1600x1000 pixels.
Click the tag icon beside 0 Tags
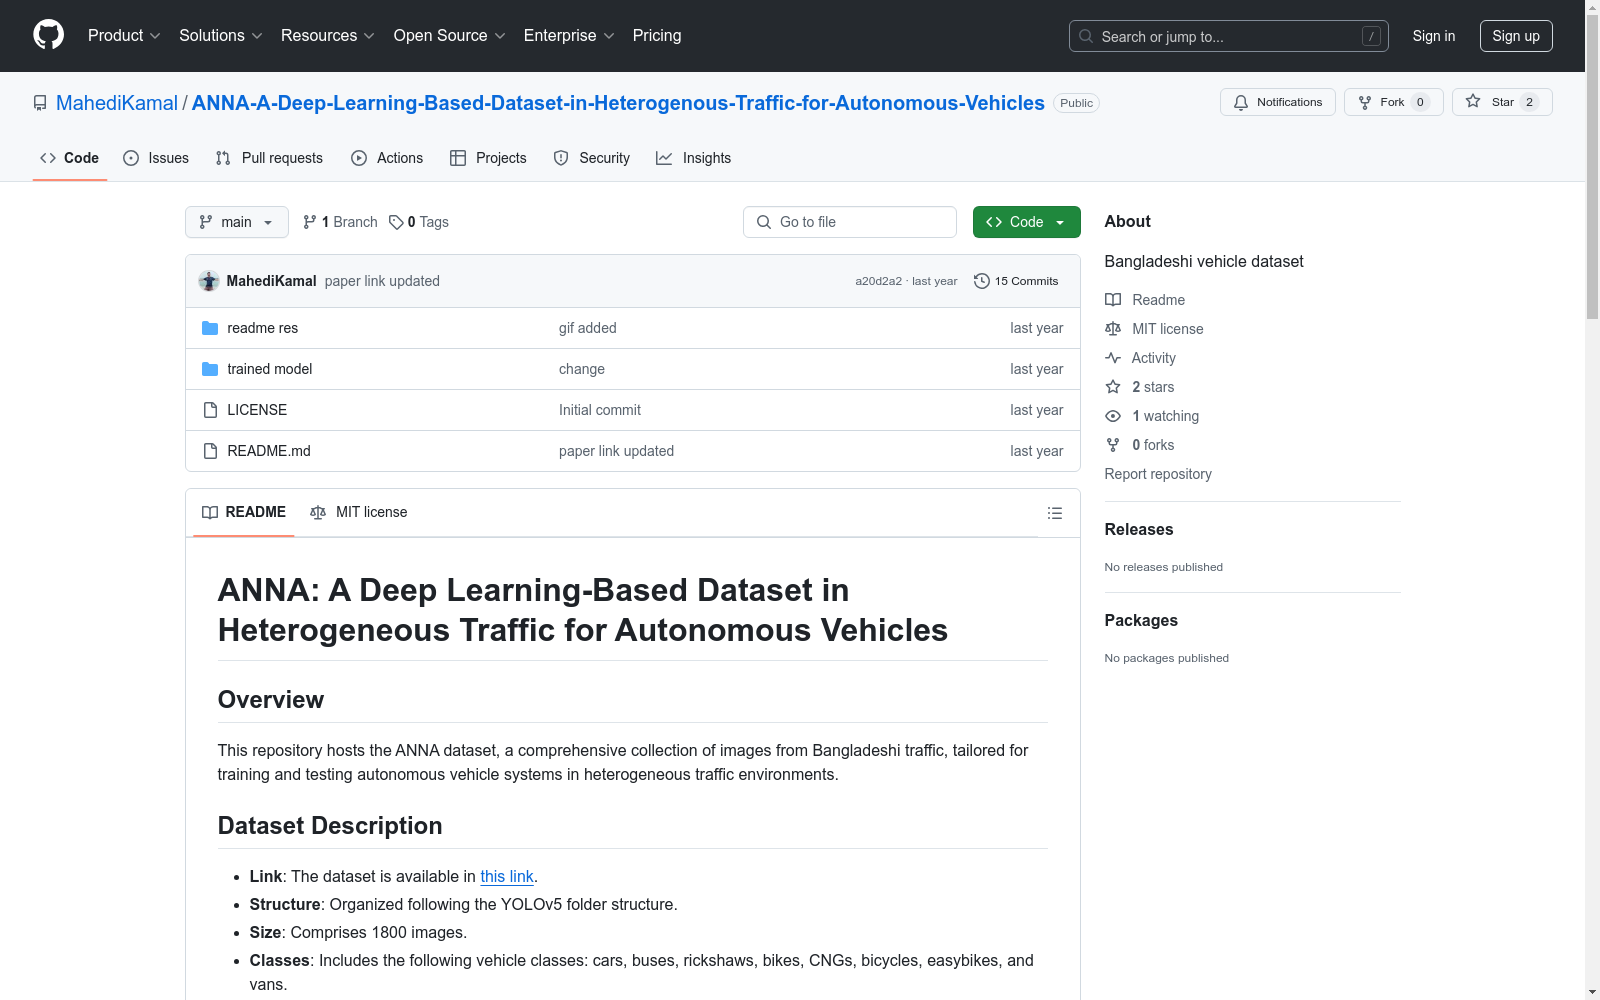tap(396, 222)
